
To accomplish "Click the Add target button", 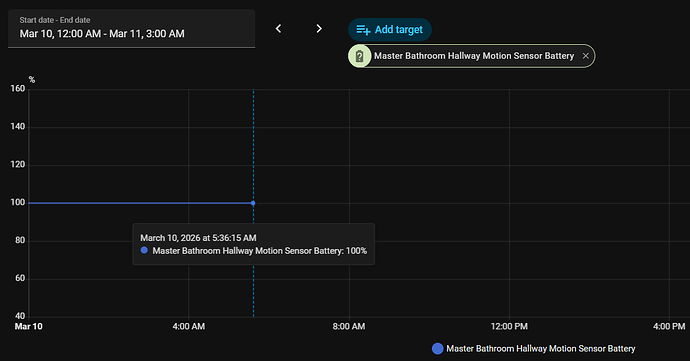I will point(390,29).
